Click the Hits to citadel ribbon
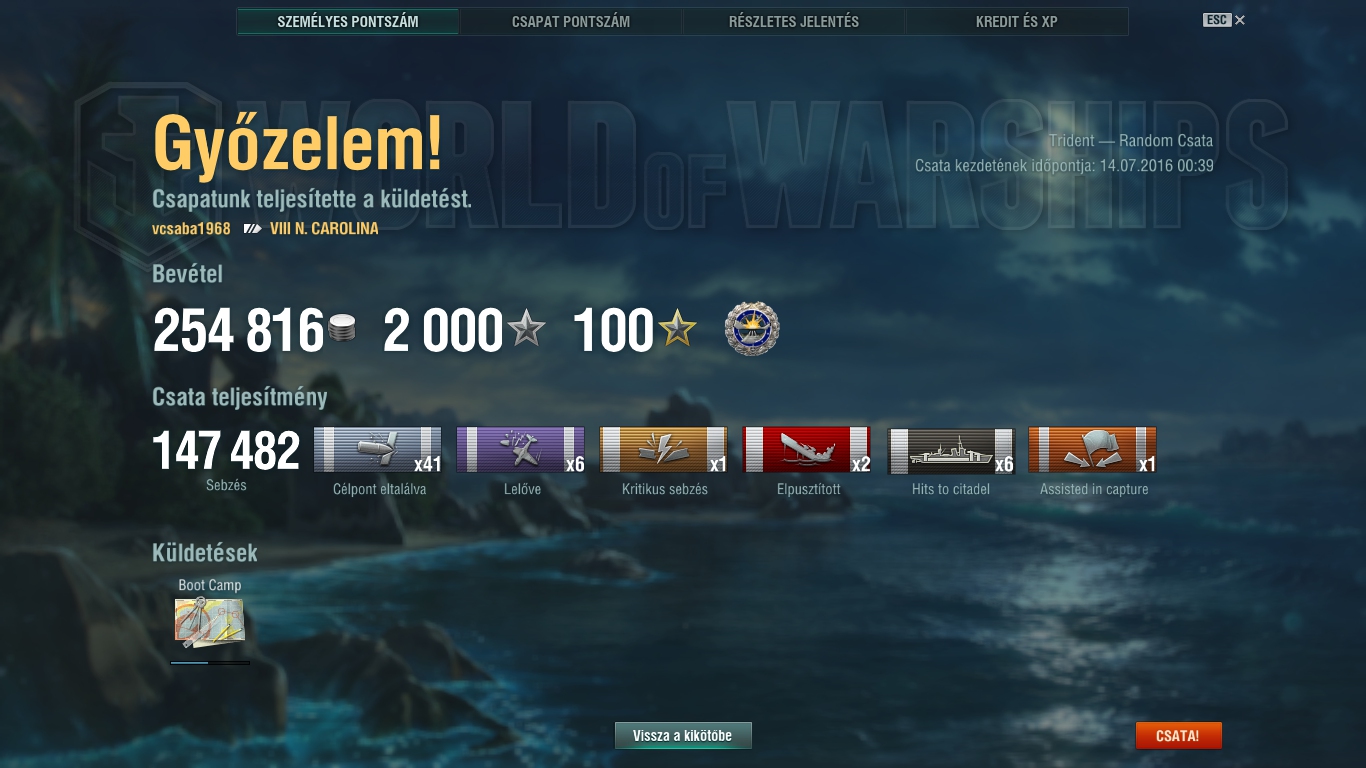1366x768 pixels. (950, 450)
